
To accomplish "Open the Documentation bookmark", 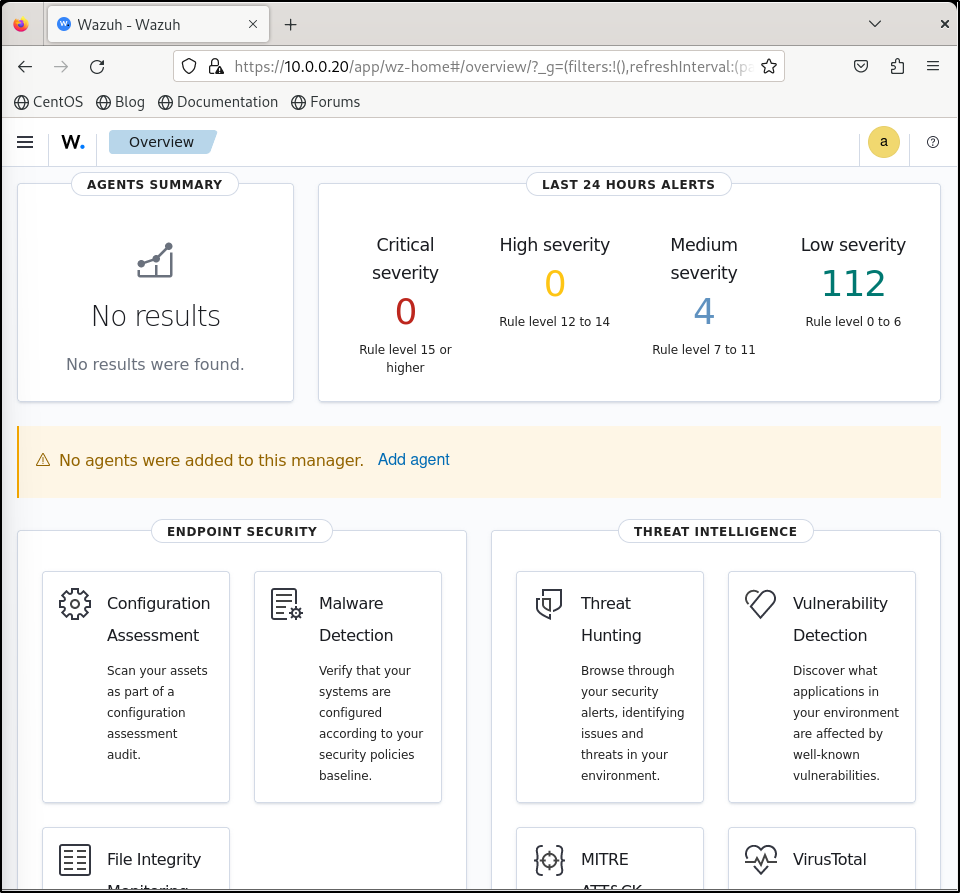I will [x=218, y=102].
